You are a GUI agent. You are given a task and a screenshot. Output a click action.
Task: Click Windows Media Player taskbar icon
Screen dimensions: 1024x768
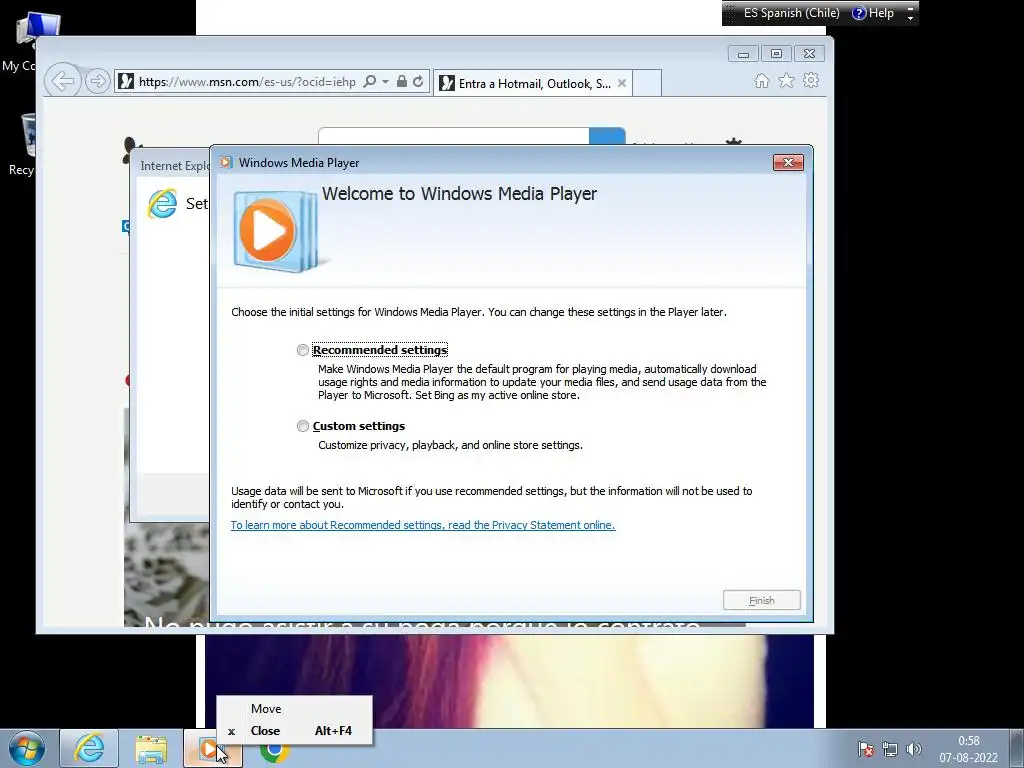pyautogui.click(x=213, y=749)
